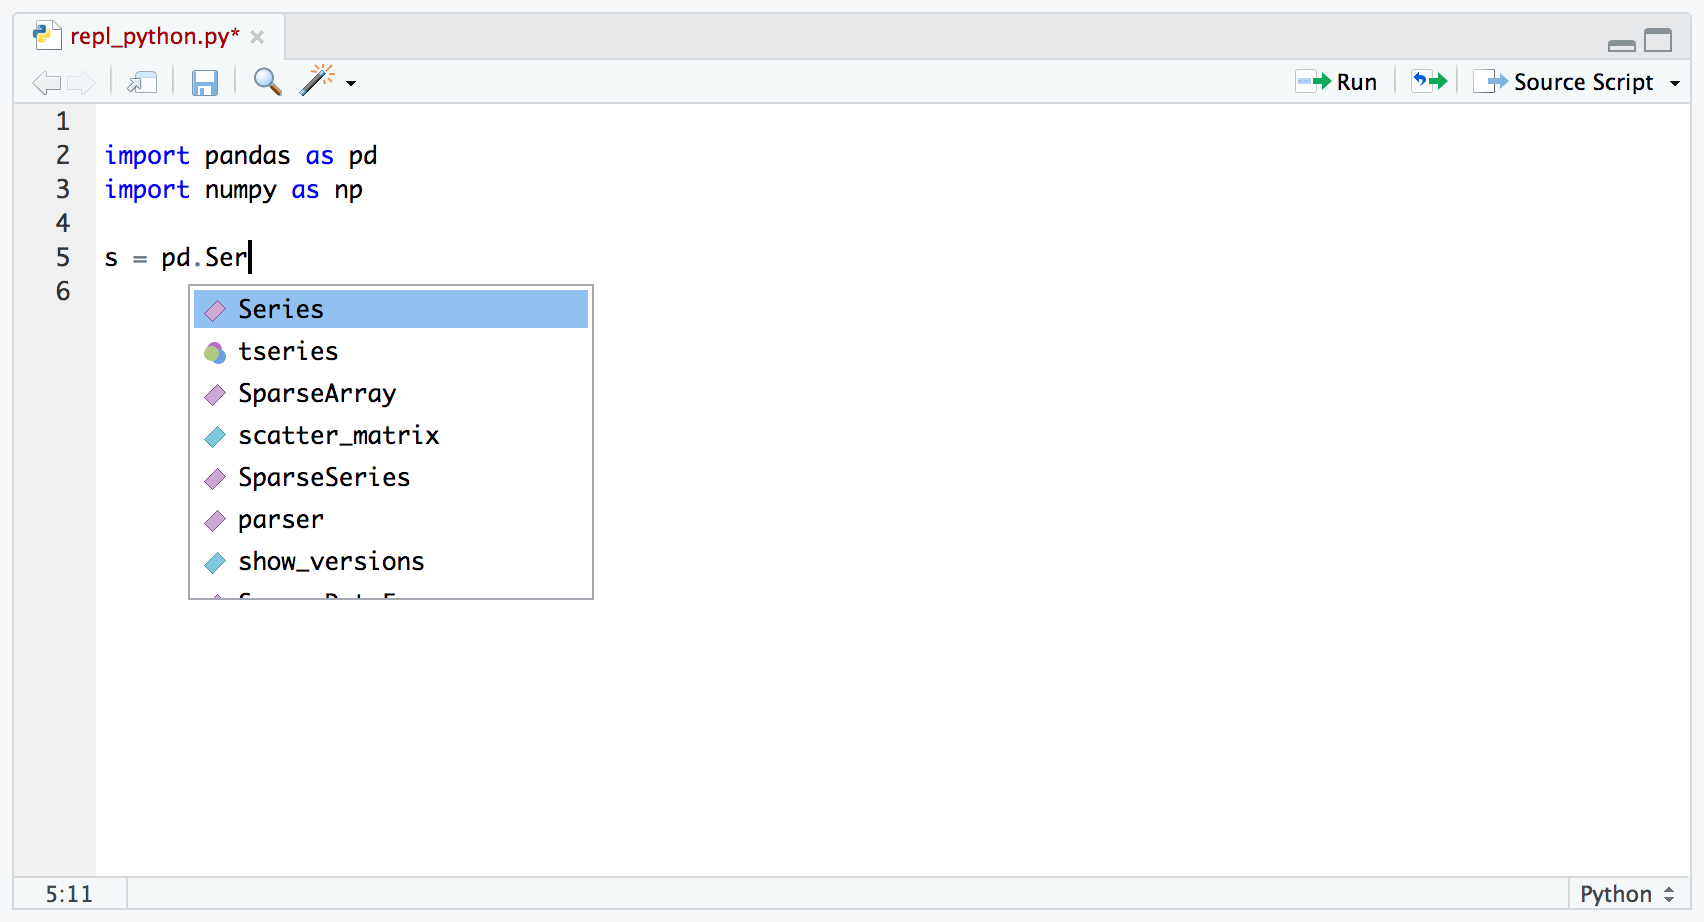The width and height of the screenshot is (1704, 922).
Task: Click show in new window icon
Action: click(x=142, y=82)
